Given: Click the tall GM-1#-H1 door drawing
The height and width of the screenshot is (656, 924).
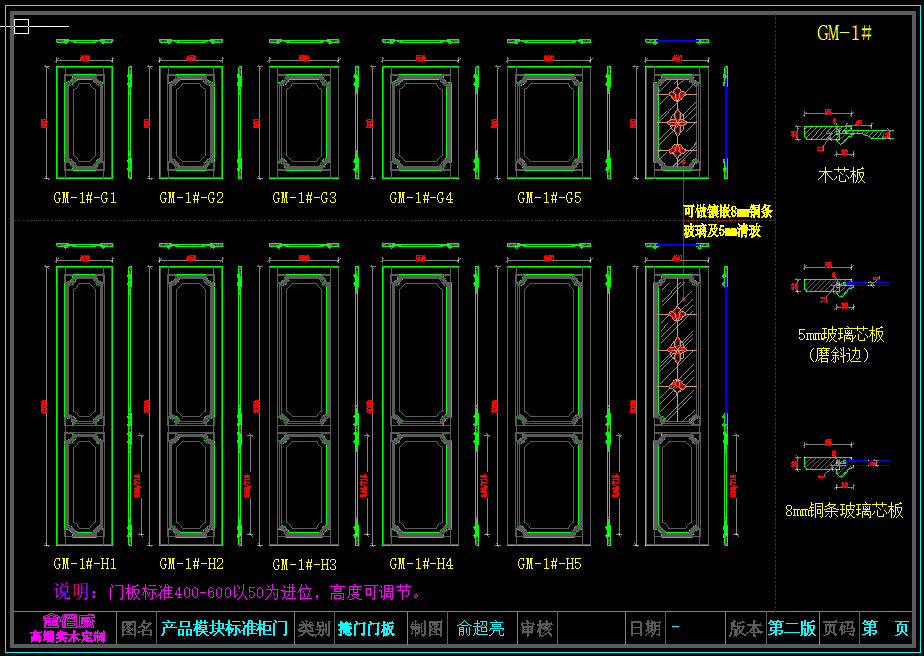Looking at the screenshot, I should [x=84, y=405].
